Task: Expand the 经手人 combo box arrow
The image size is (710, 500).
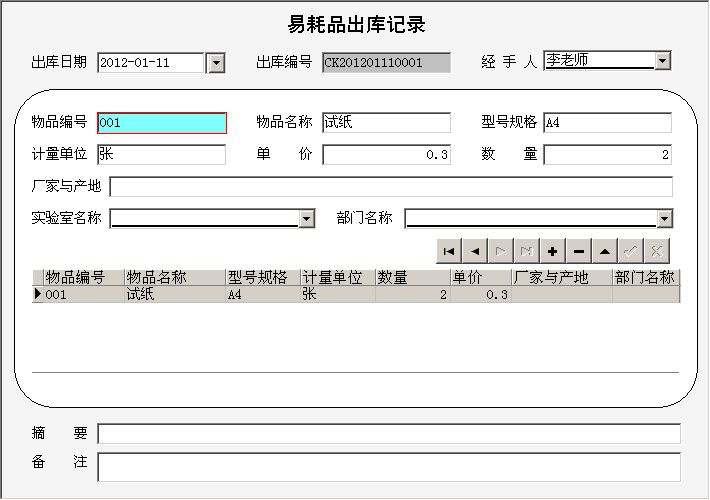Action: point(662,60)
